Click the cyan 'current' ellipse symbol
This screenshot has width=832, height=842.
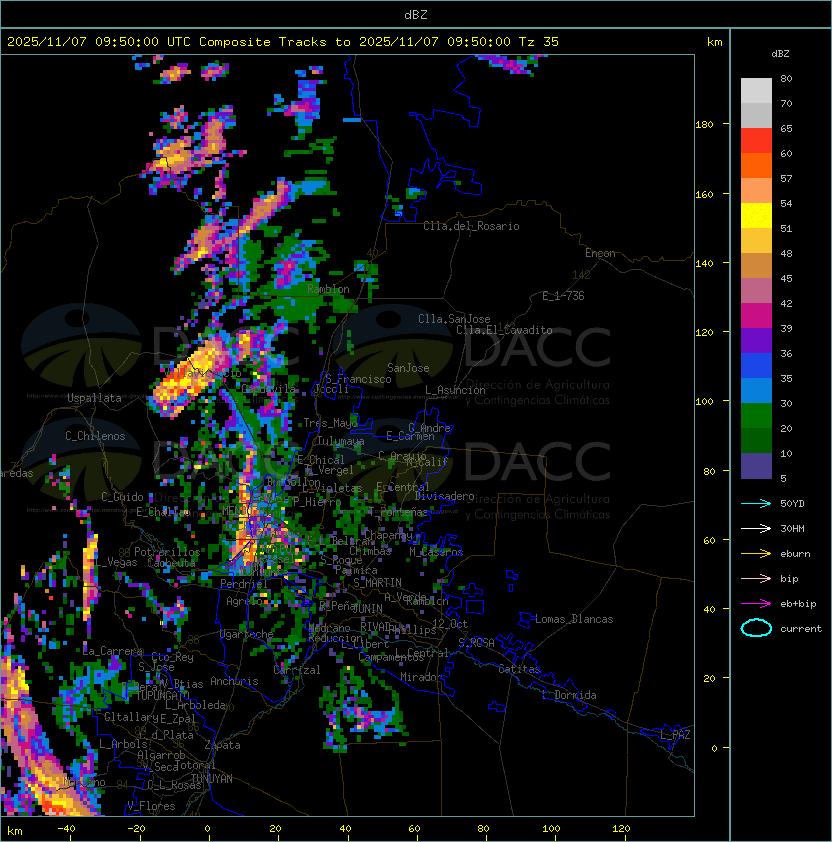(x=756, y=628)
